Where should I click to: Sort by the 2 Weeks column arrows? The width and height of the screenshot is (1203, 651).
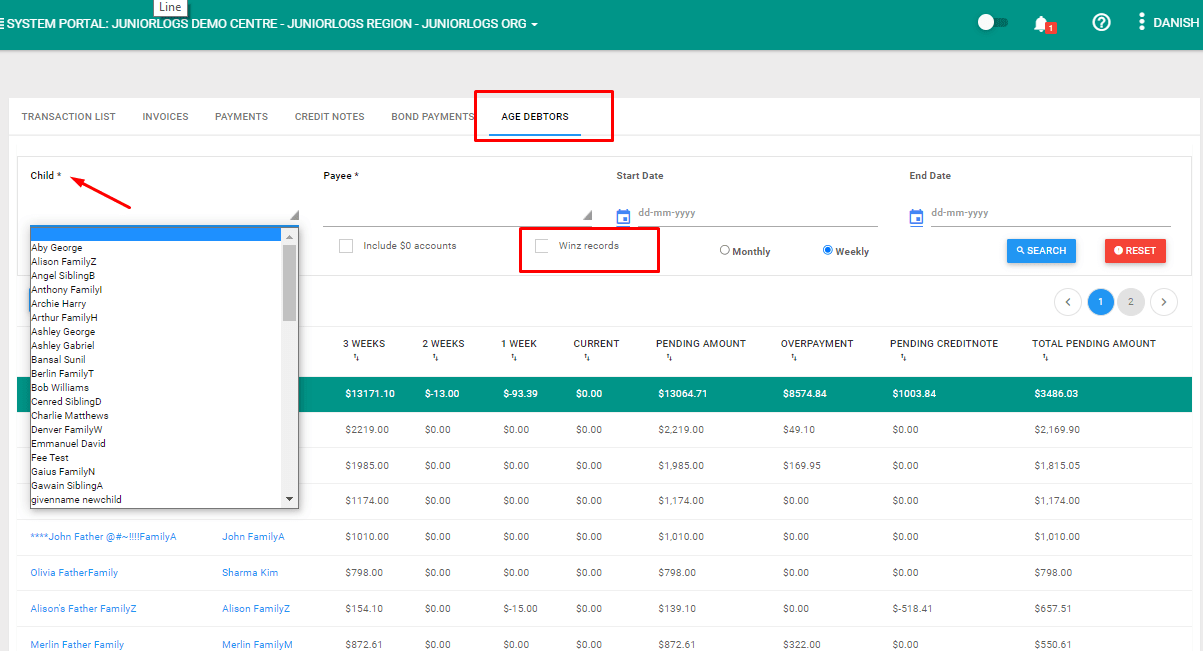[x=435, y=357]
